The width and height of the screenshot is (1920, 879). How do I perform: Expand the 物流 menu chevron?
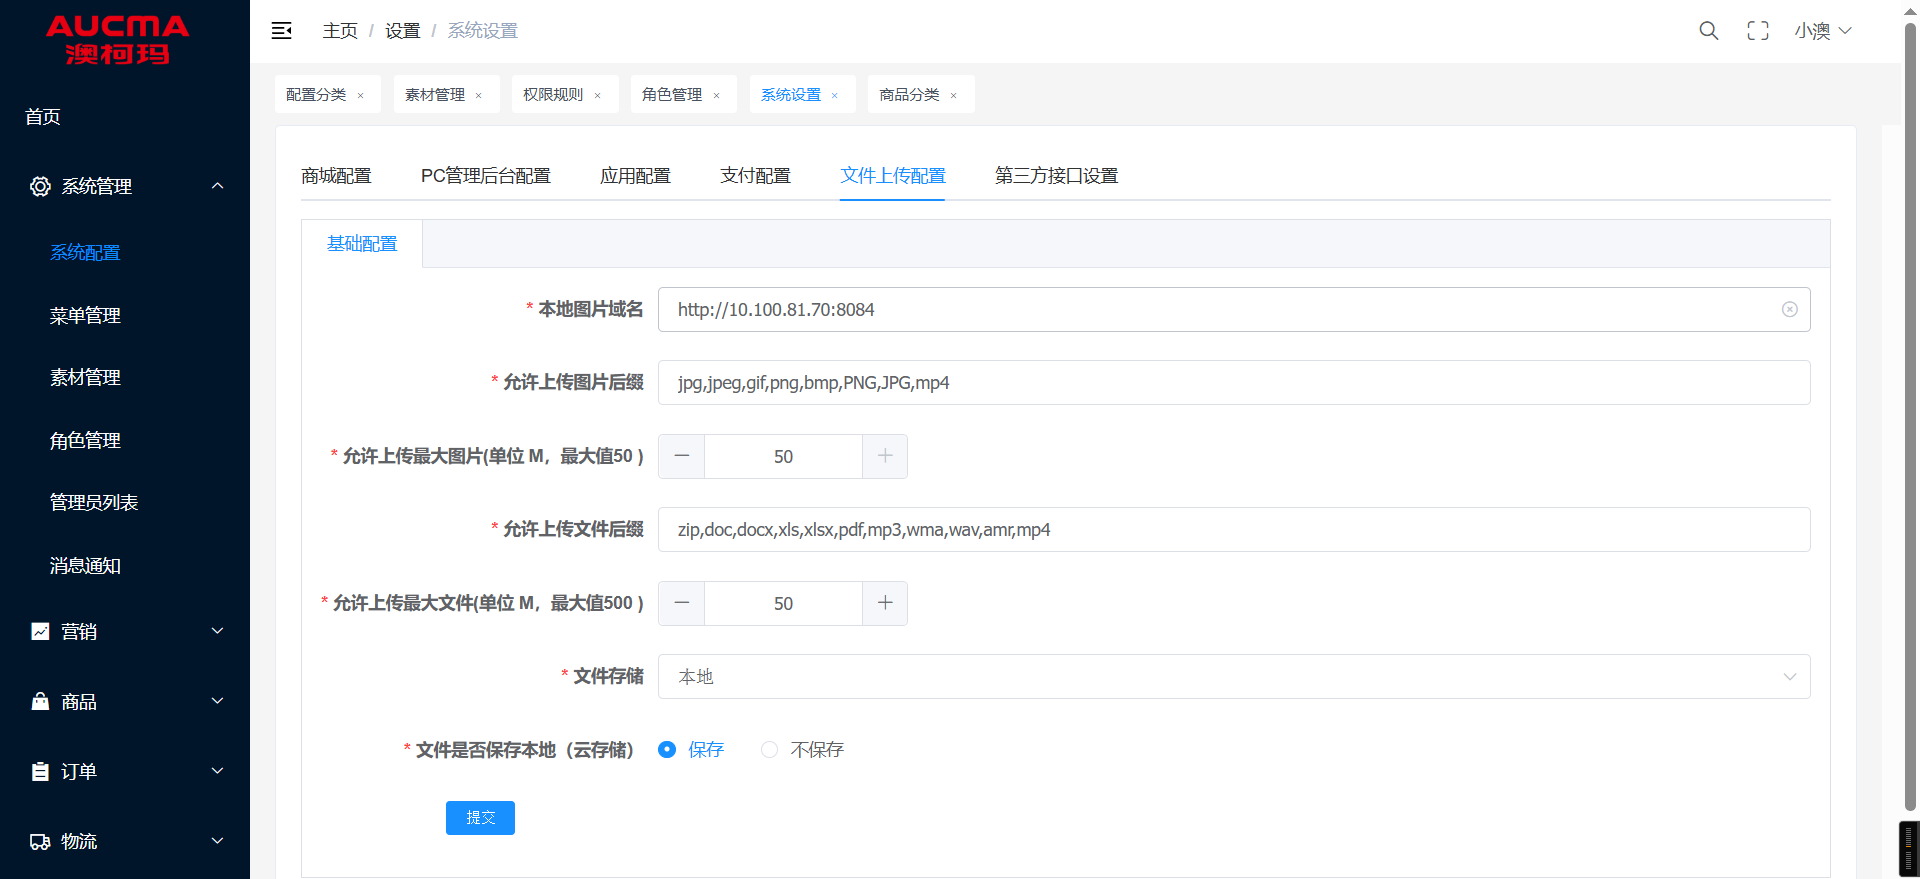(x=217, y=841)
